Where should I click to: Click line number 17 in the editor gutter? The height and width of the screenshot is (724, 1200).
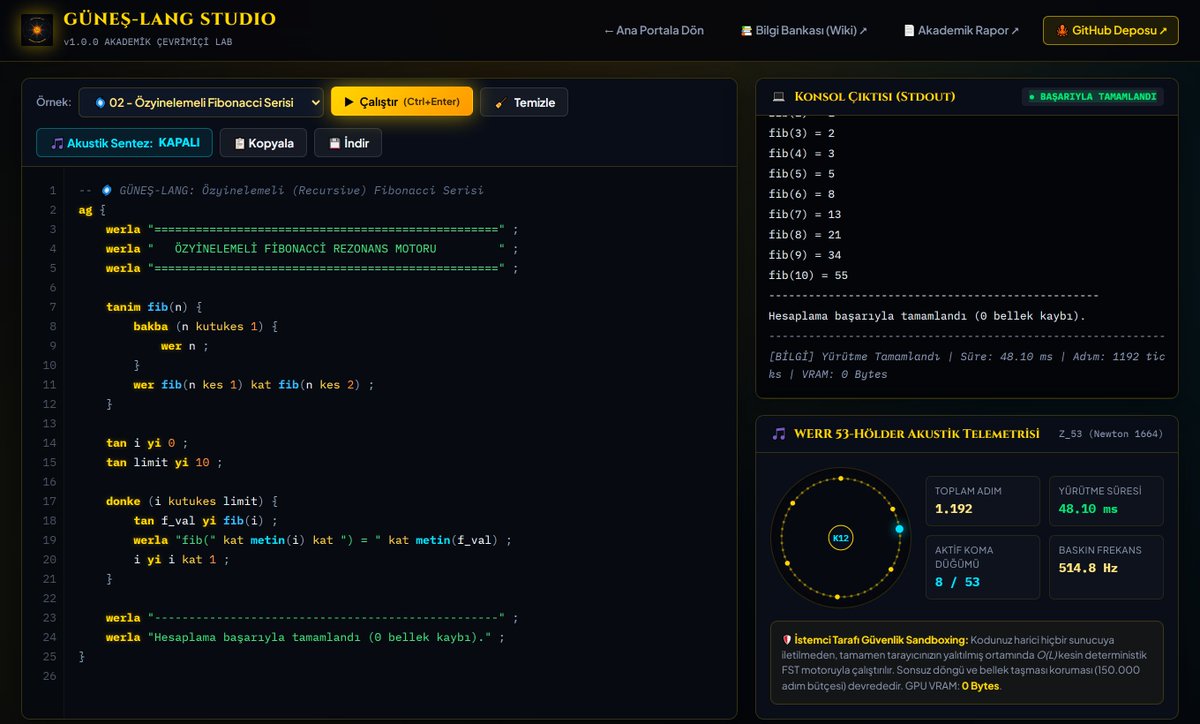pos(50,502)
